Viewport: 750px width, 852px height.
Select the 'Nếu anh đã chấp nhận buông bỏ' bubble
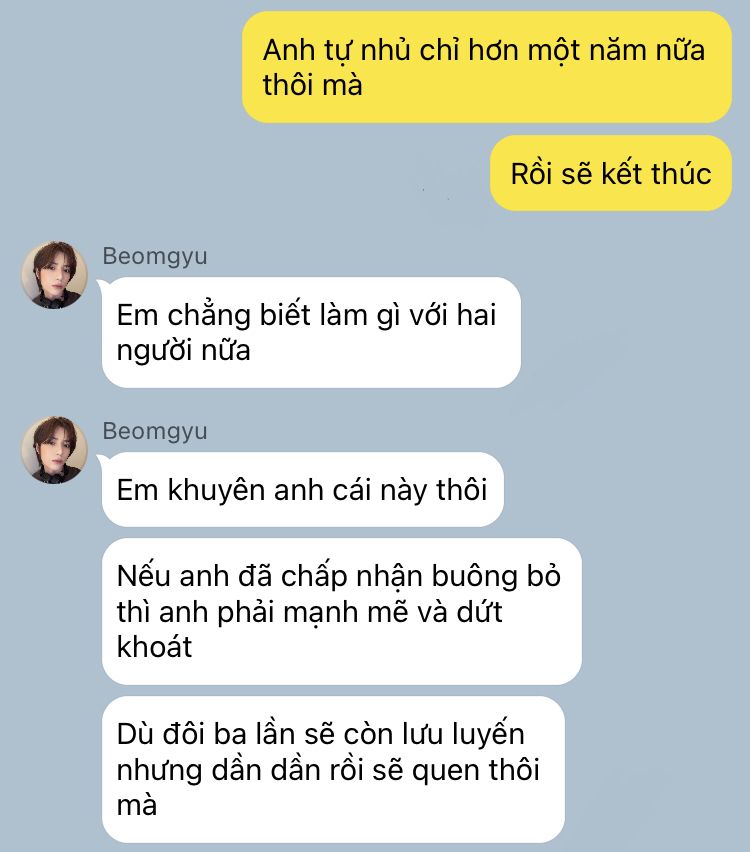tap(341, 611)
